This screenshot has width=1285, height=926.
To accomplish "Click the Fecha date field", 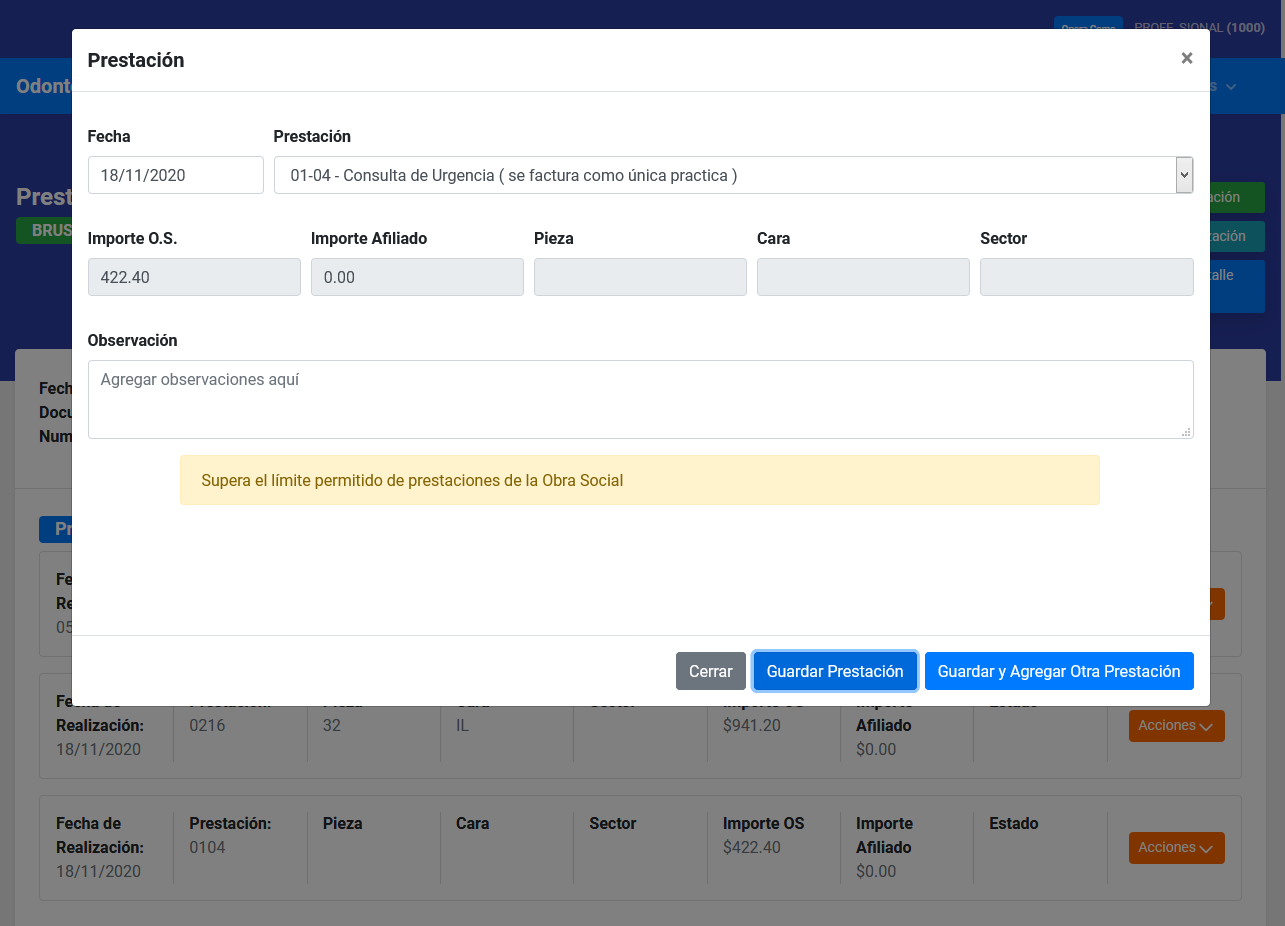I will click(x=175, y=175).
